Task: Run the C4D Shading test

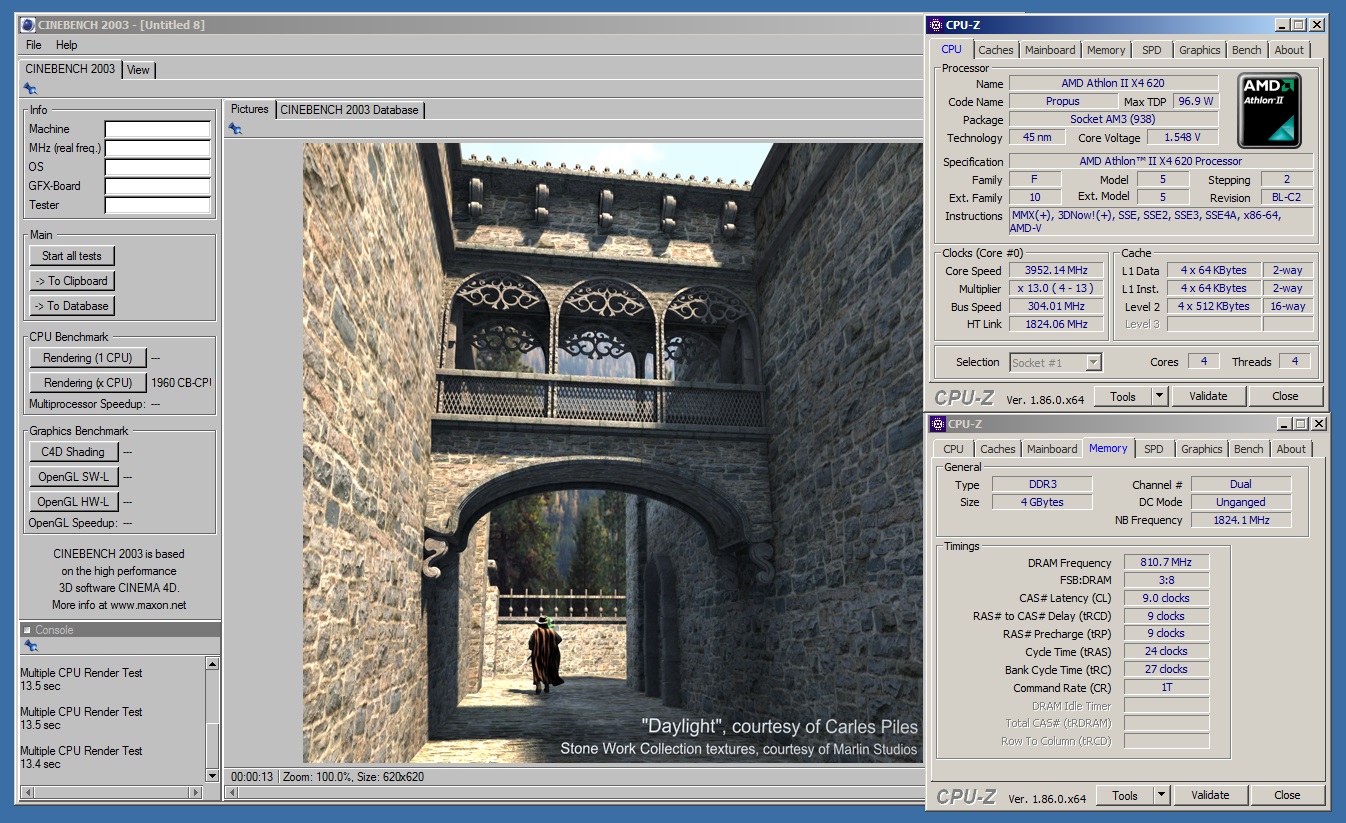Action: click(73, 452)
